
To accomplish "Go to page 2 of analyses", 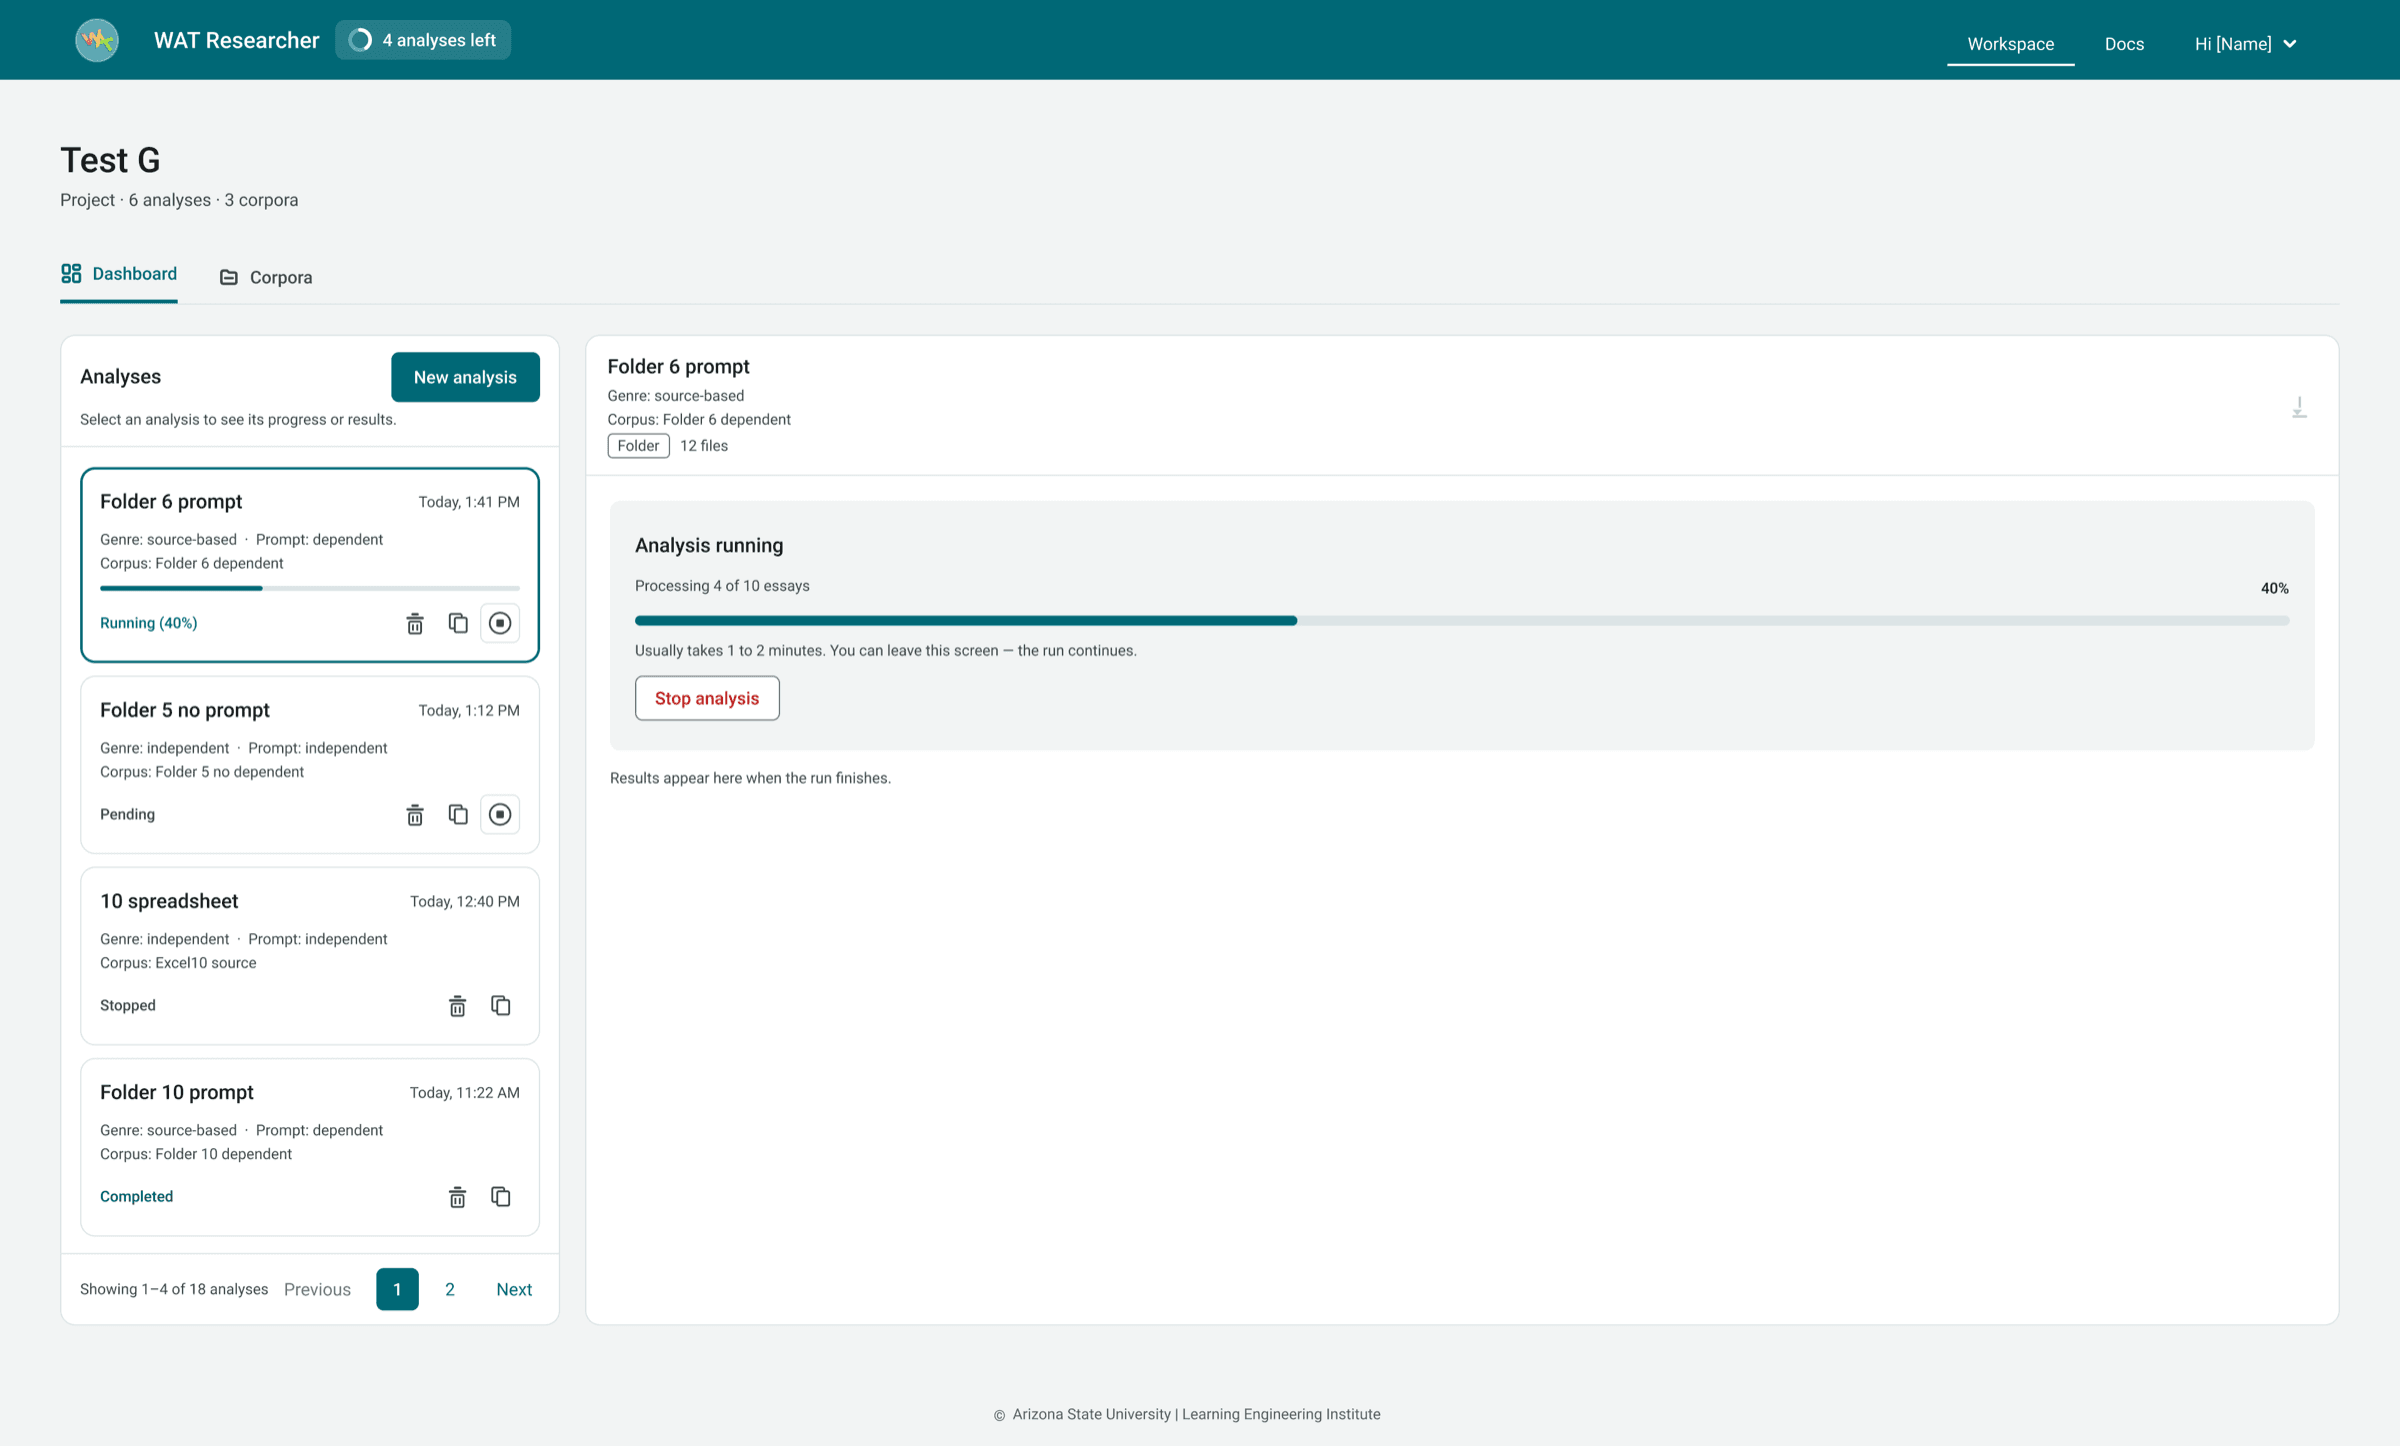I will point(450,1289).
